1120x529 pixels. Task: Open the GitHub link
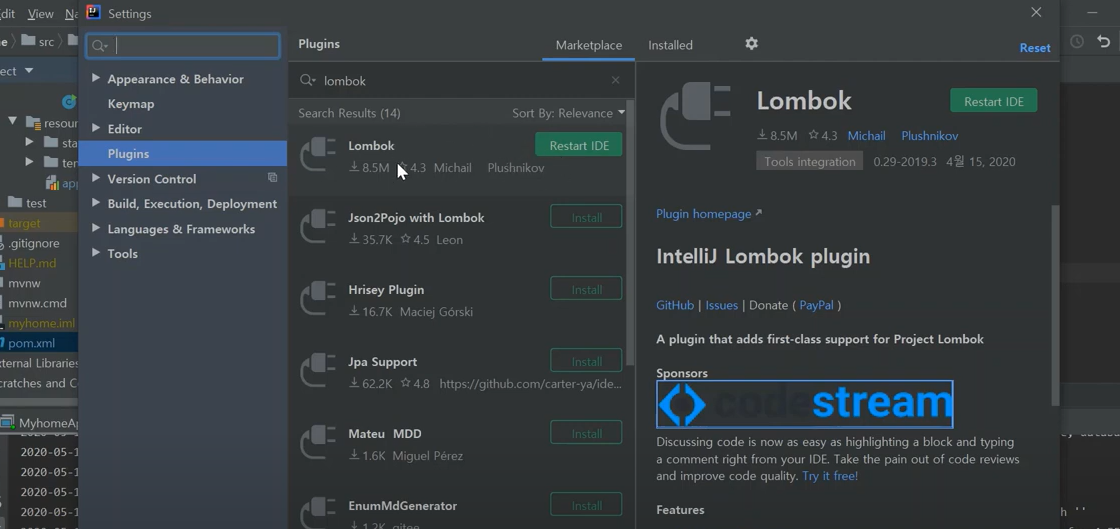674,305
